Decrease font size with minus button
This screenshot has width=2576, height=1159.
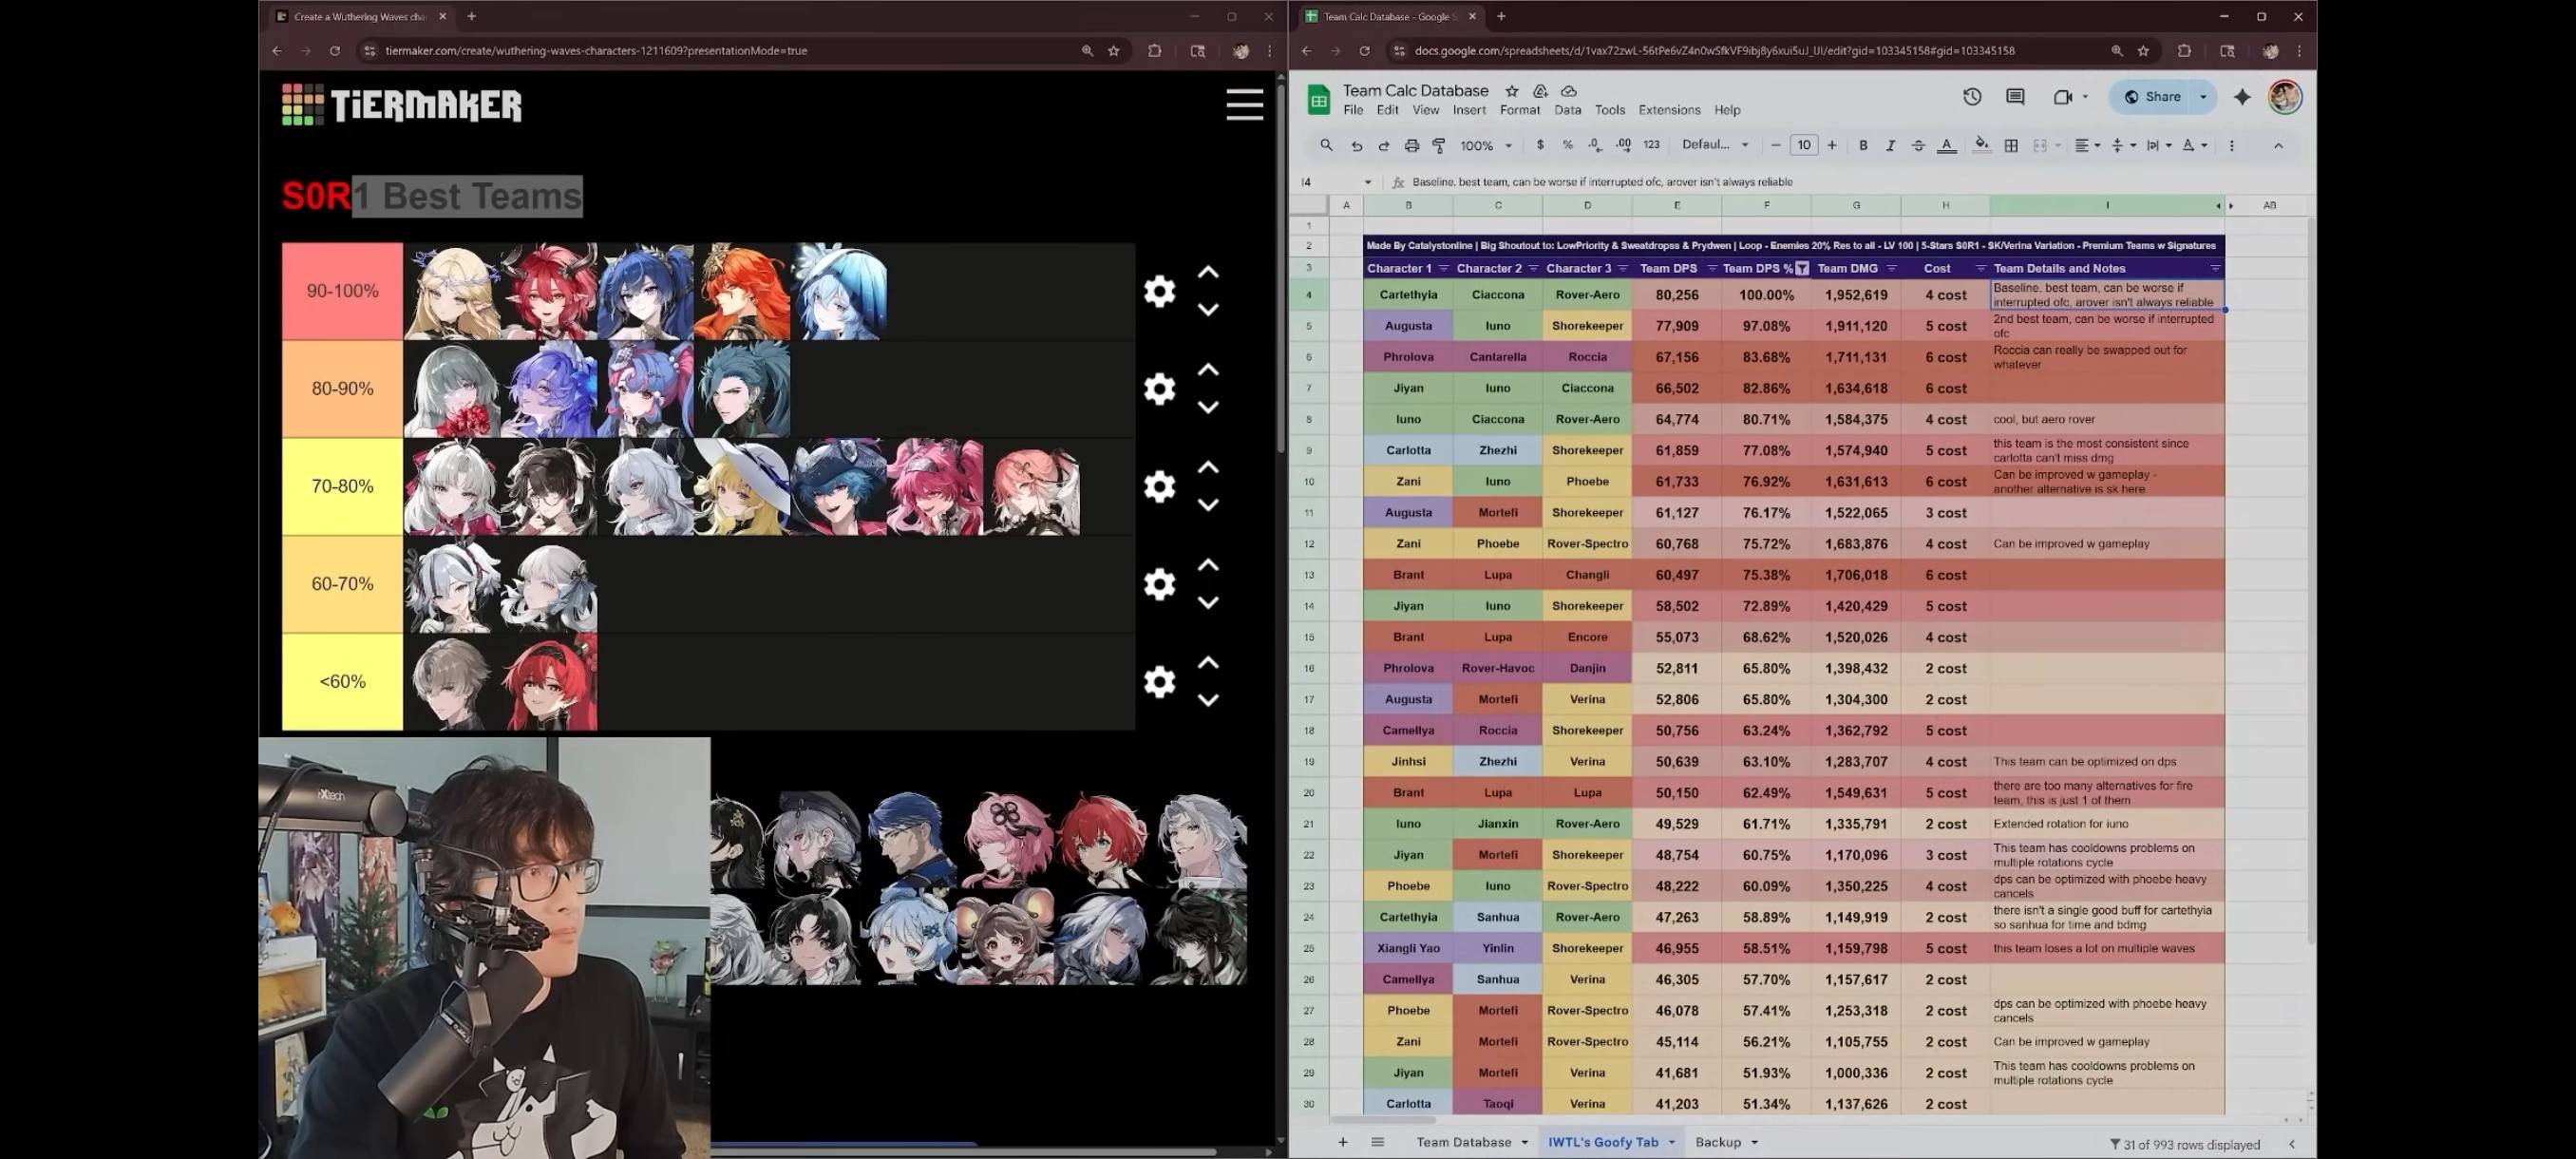[x=1775, y=145]
